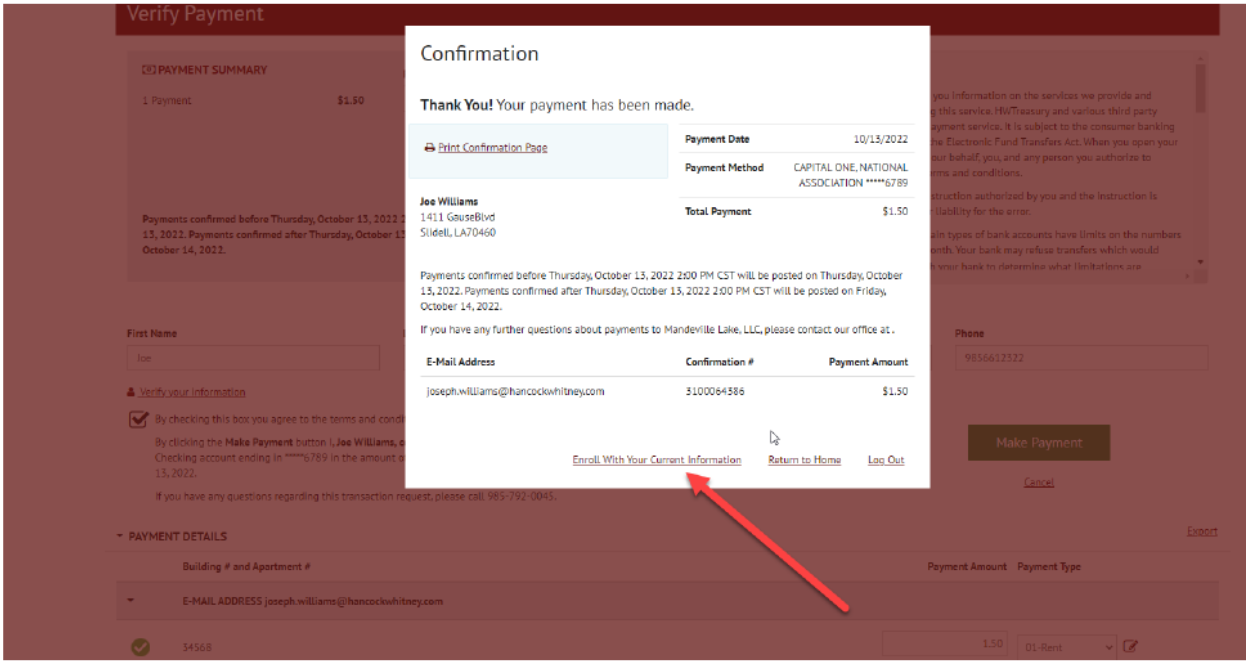Click the Payment Summary header icon

click(x=149, y=71)
